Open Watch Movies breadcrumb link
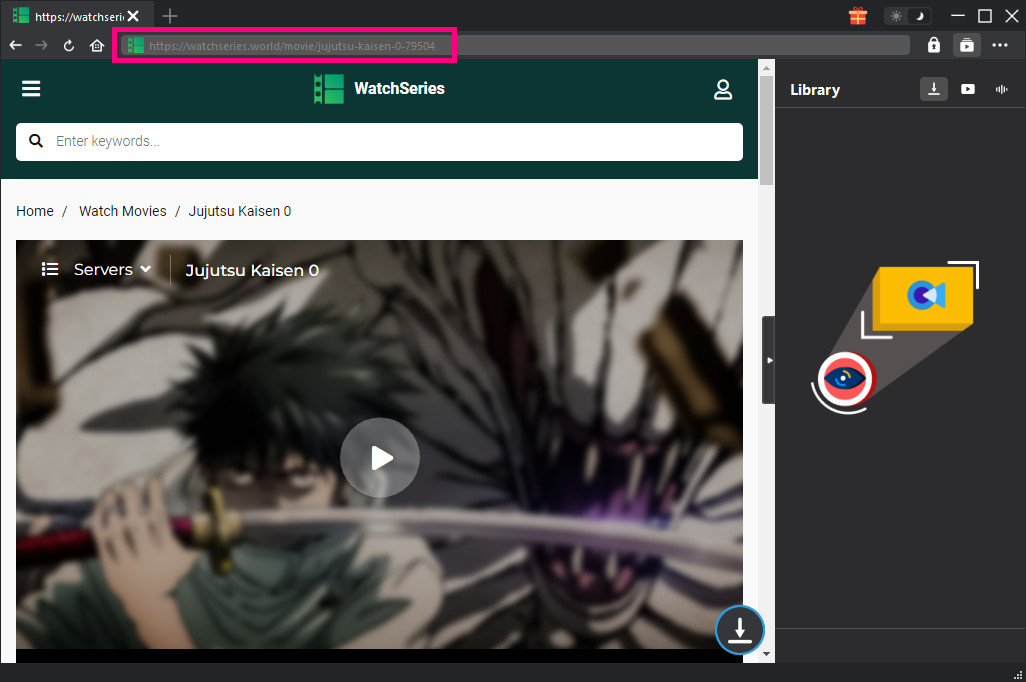 (x=123, y=211)
